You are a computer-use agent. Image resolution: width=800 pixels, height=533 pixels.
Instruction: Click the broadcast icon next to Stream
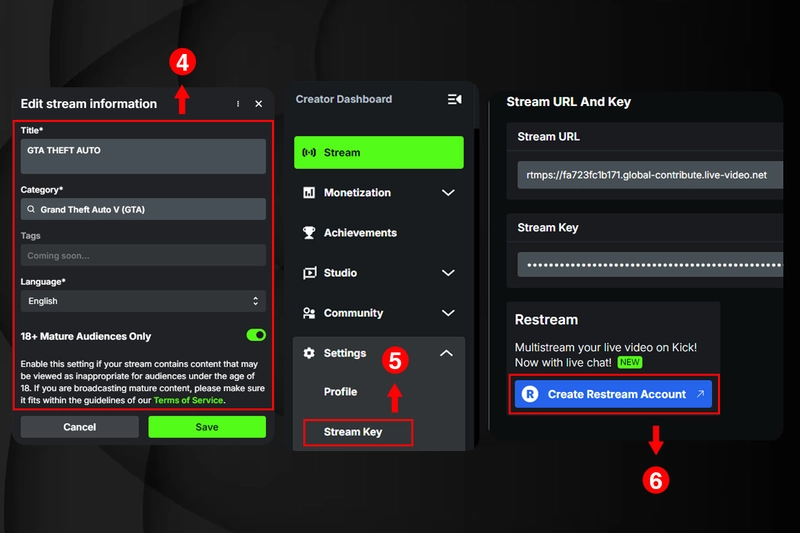[x=309, y=153]
